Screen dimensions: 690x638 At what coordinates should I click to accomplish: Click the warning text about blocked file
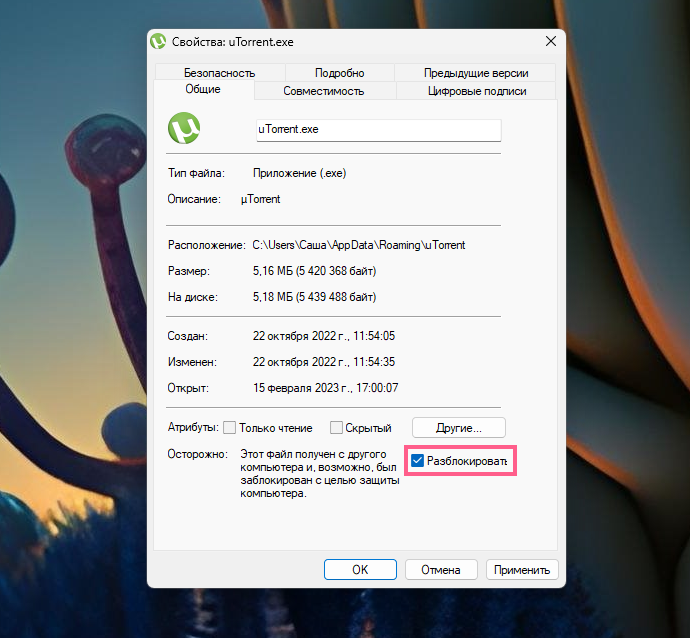320,473
